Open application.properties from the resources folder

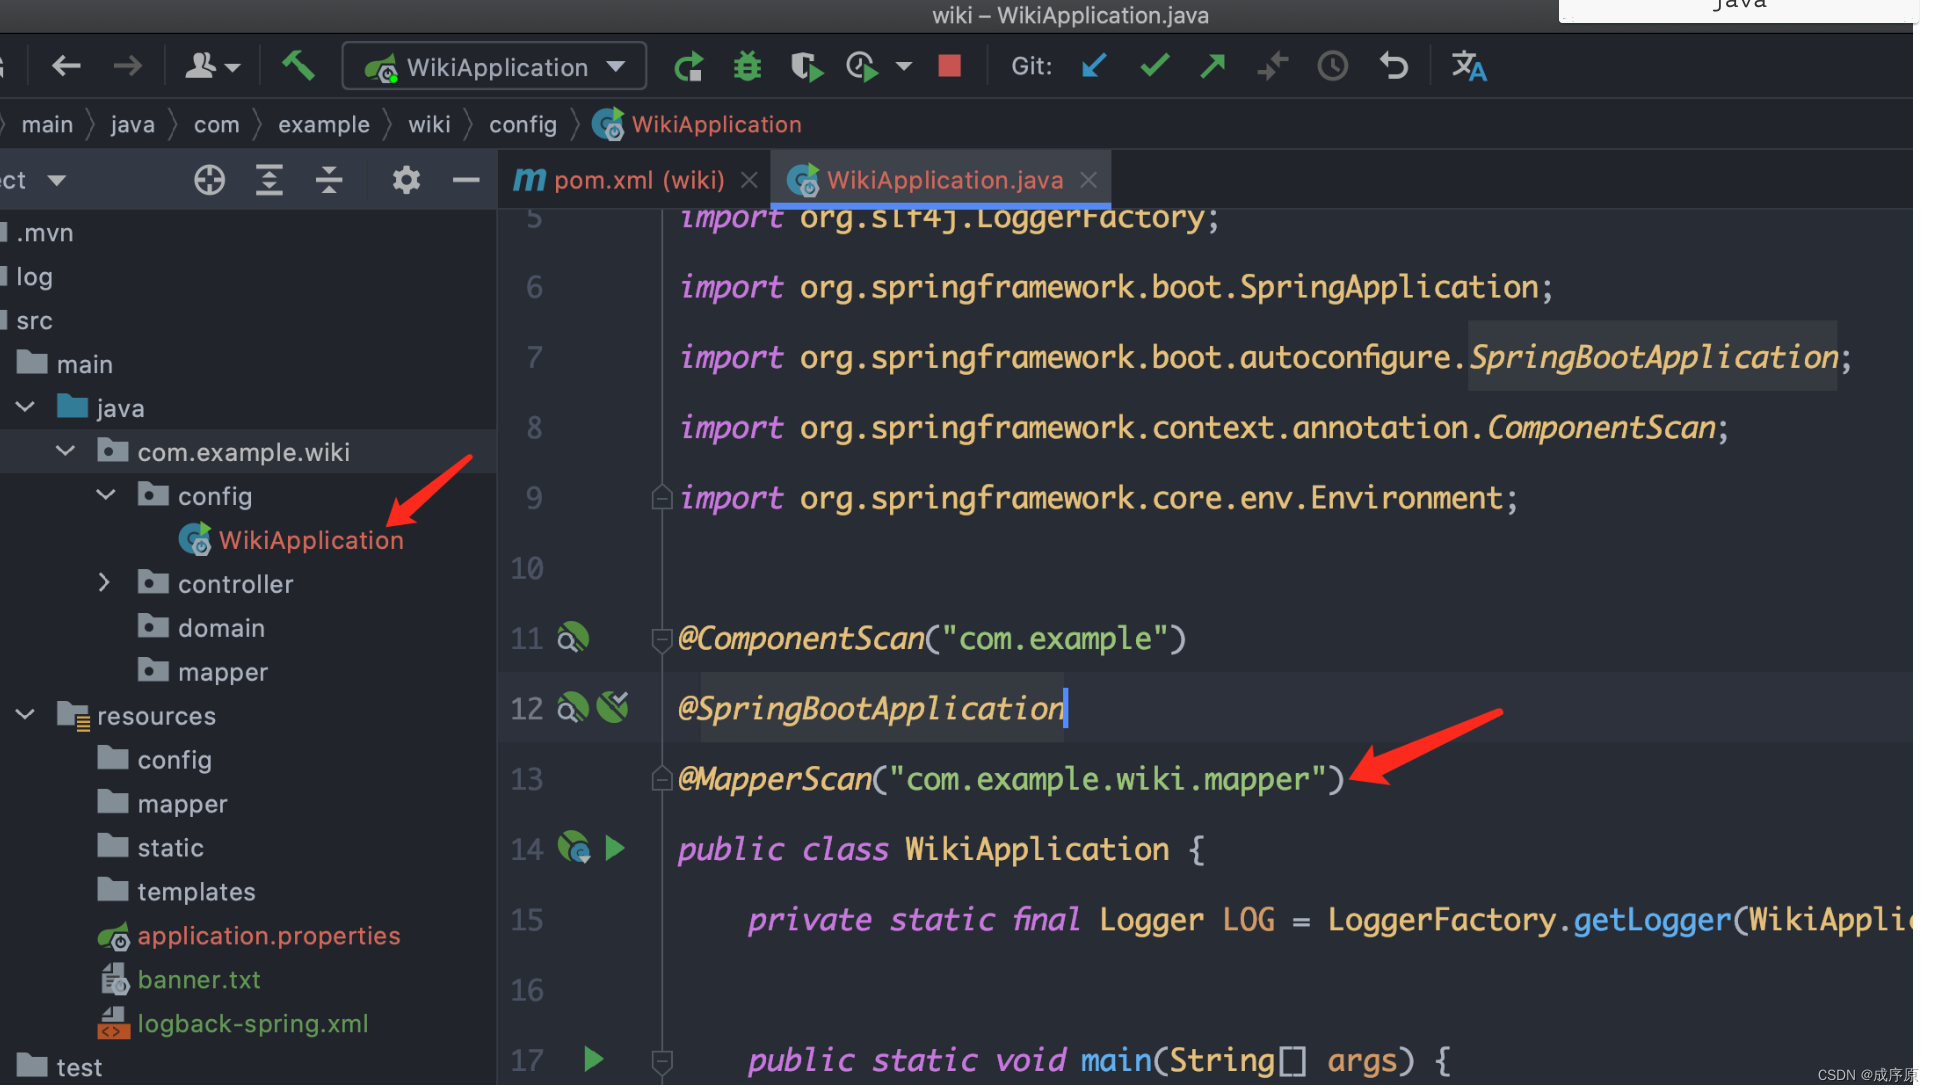[x=268, y=935]
